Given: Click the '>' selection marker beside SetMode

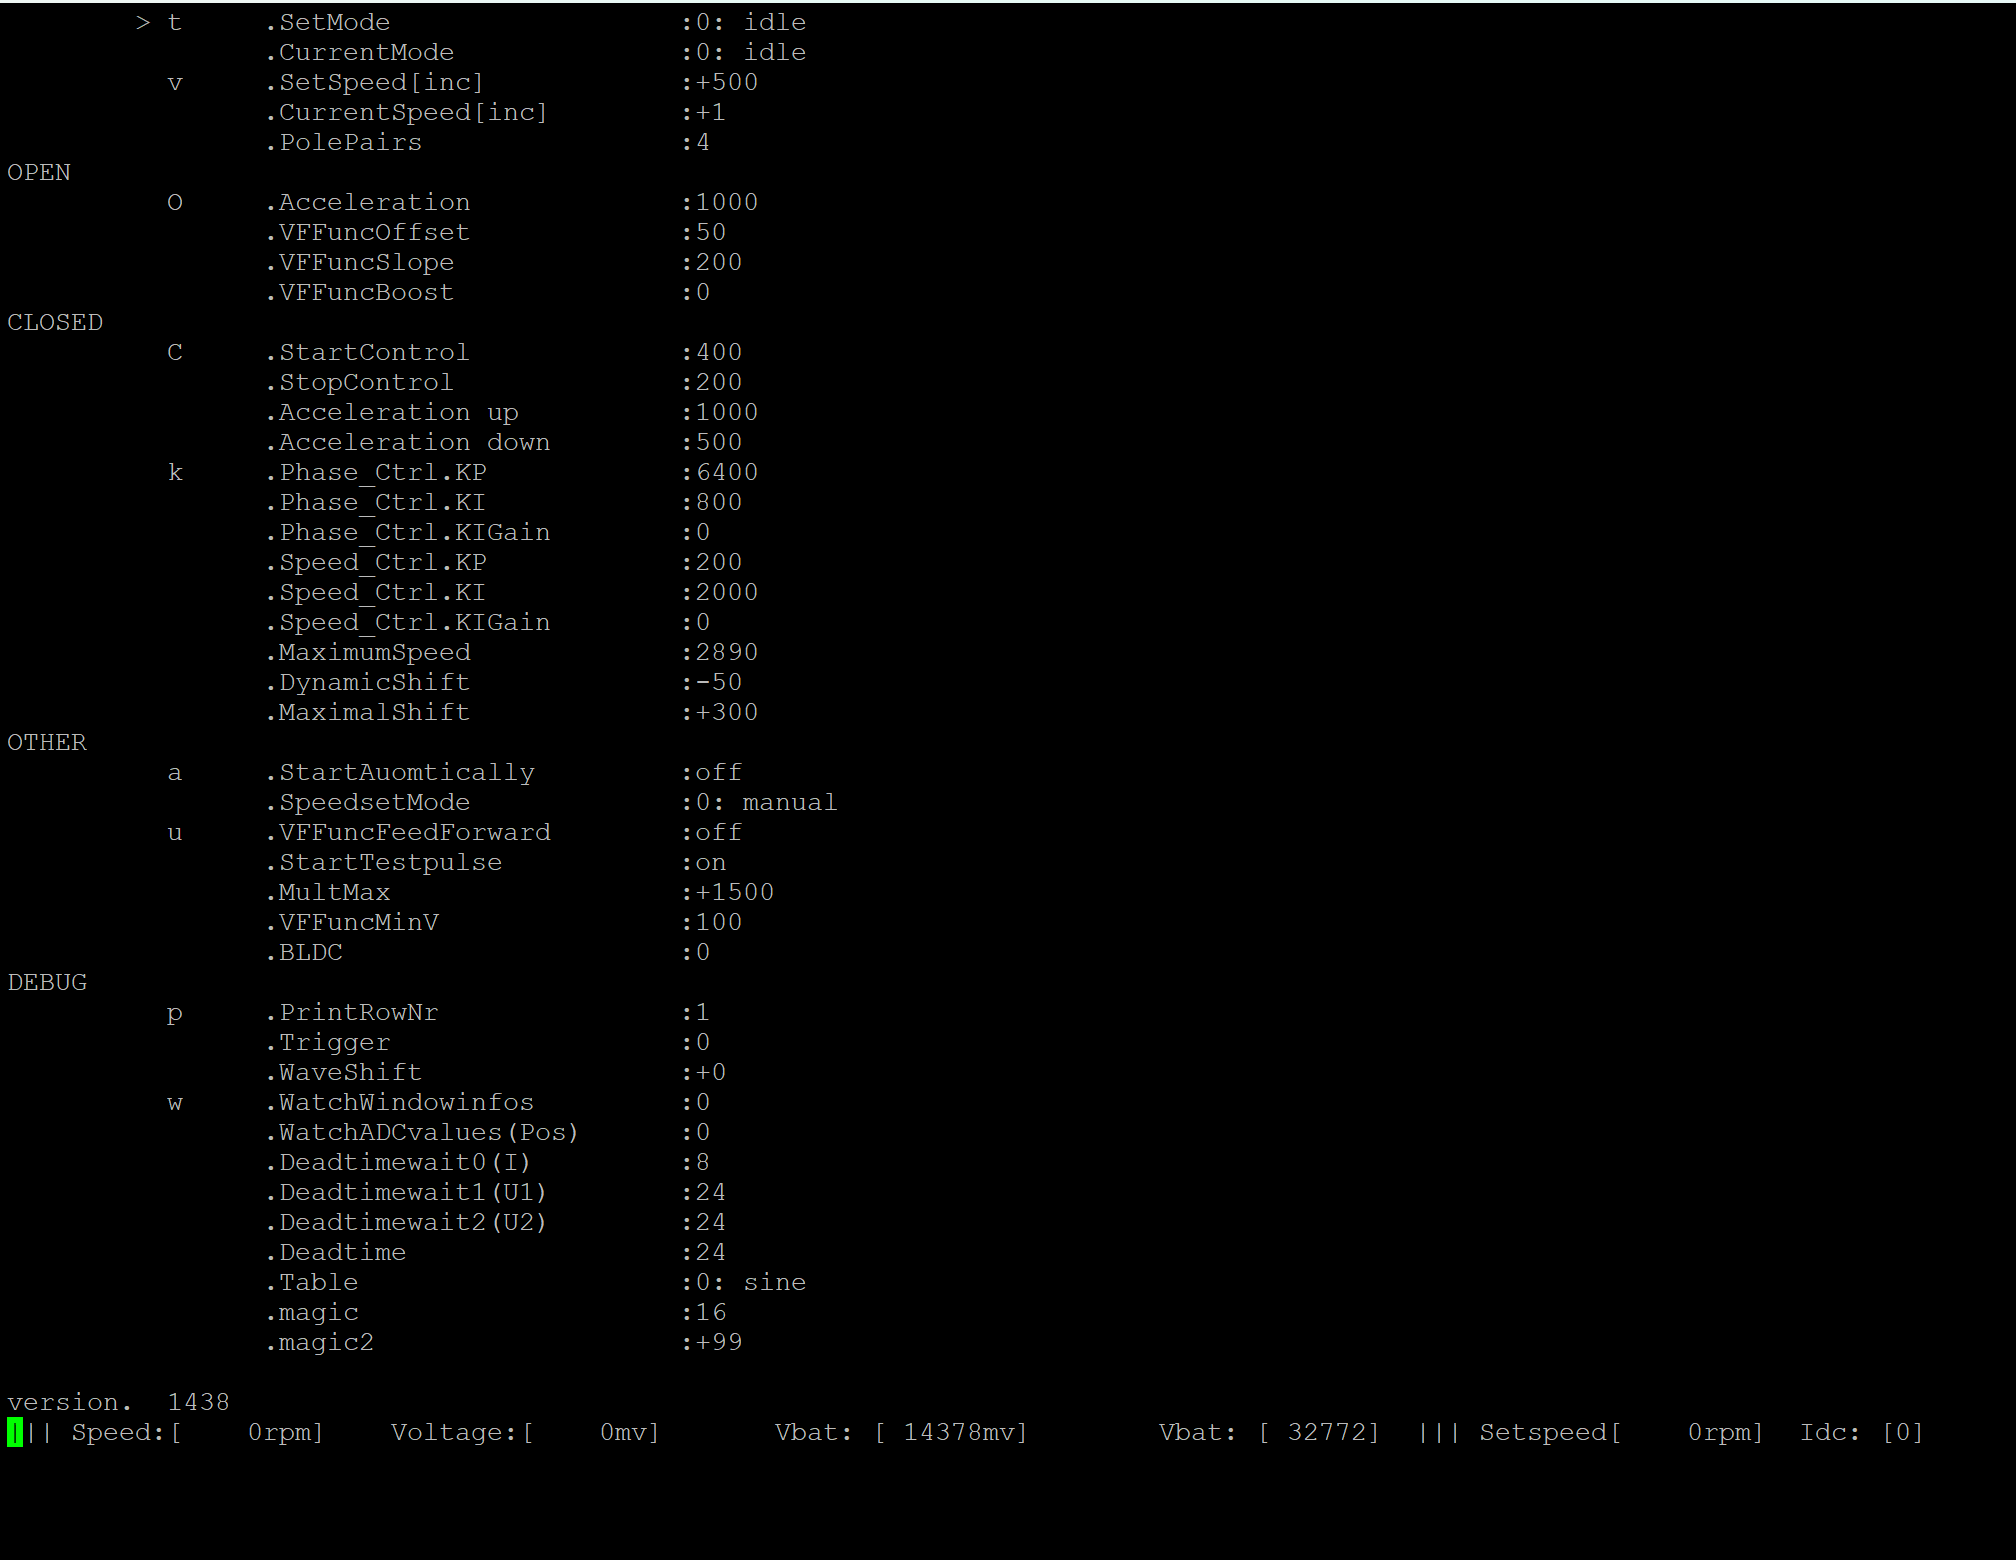Looking at the screenshot, I should (x=143, y=22).
